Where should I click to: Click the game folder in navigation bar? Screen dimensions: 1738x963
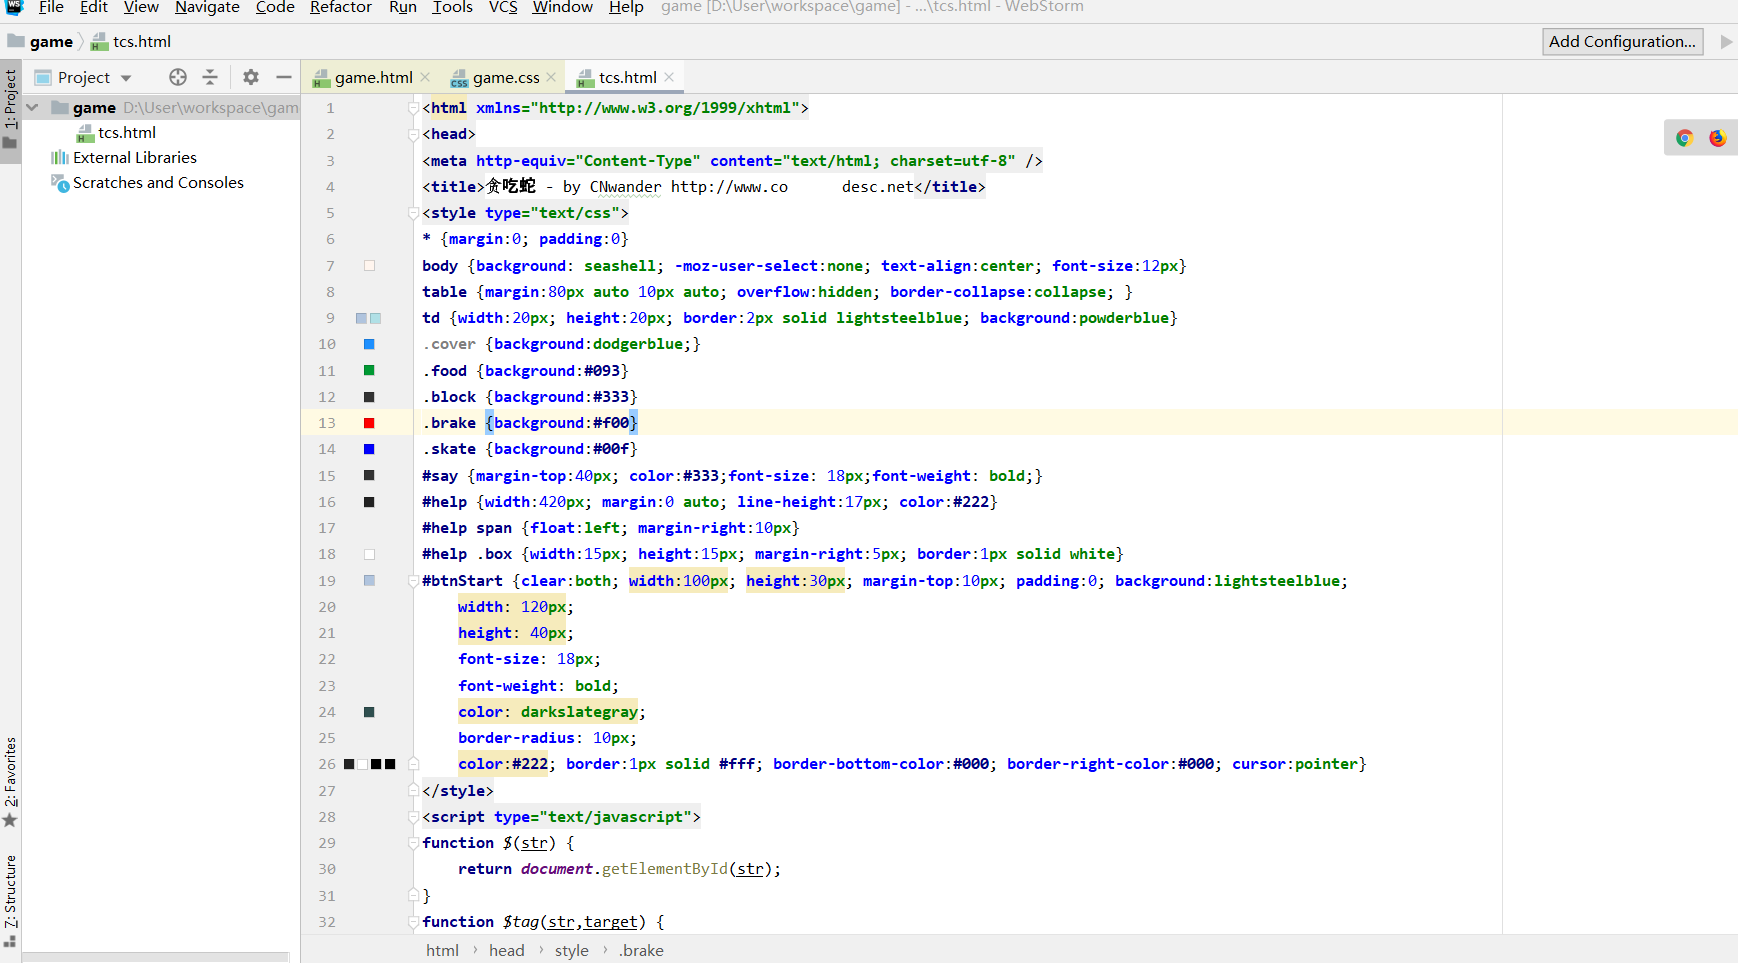click(41, 41)
